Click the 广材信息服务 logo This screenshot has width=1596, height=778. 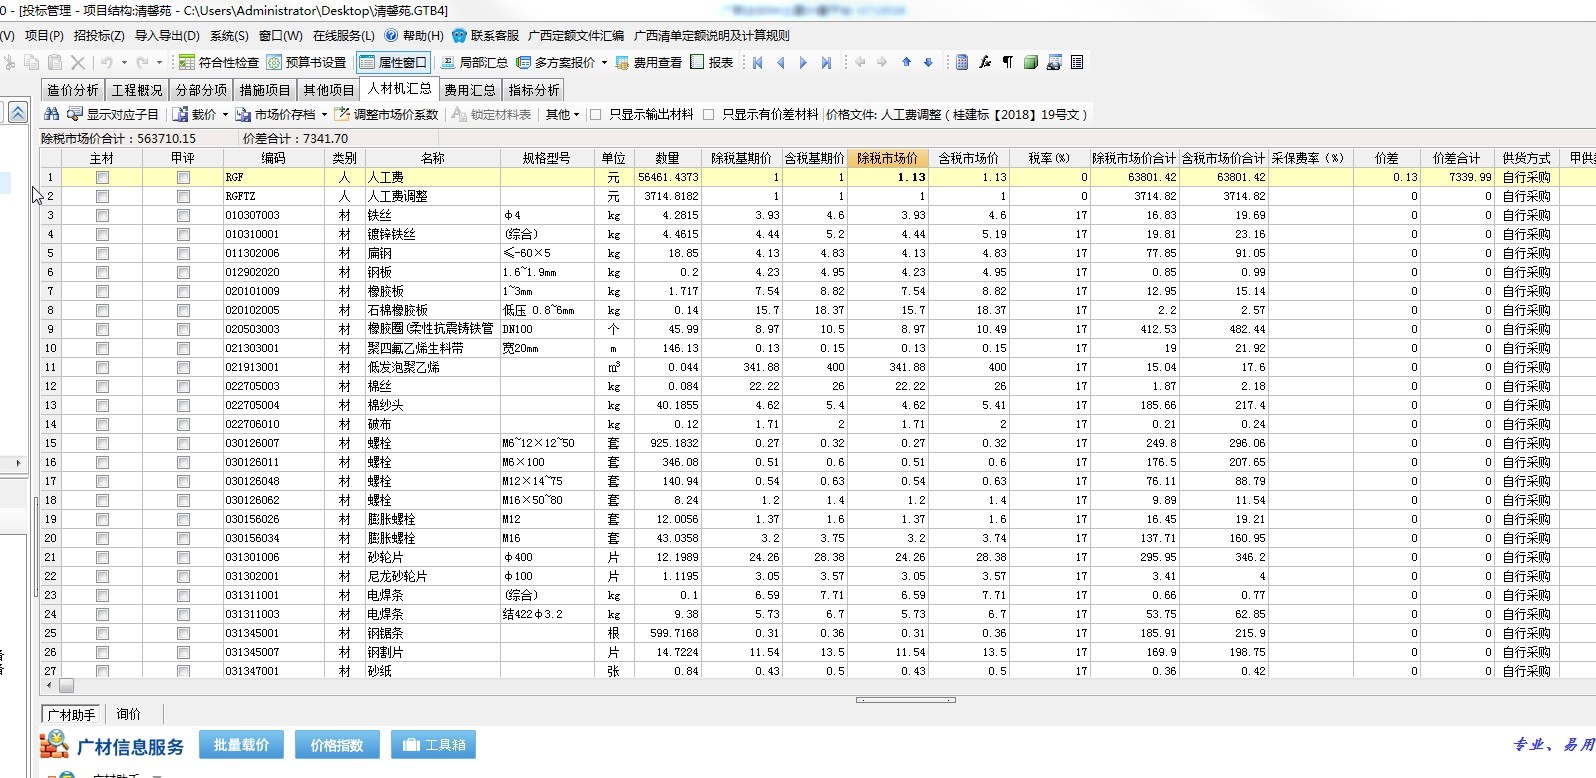tap(111, 746)
